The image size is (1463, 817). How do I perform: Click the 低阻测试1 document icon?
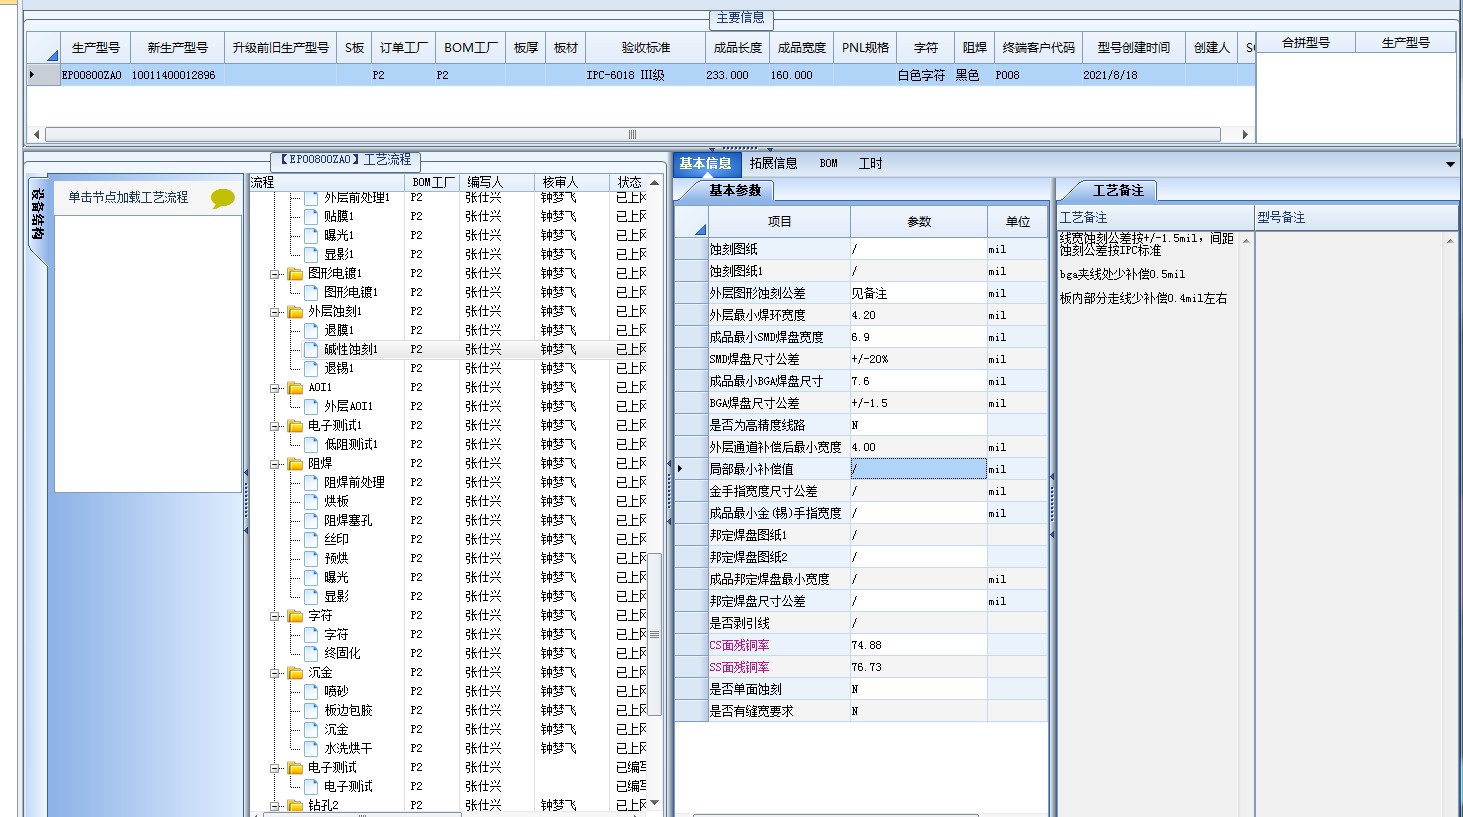point(311,445)
